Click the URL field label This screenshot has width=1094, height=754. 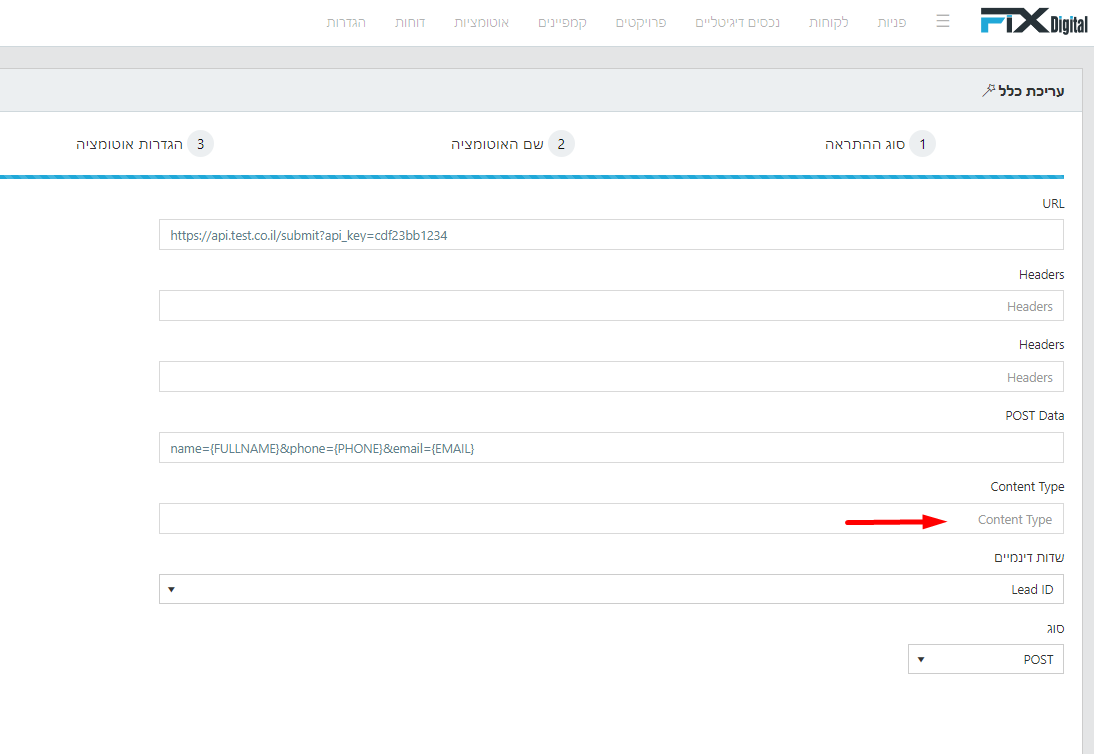[1053, 204]
